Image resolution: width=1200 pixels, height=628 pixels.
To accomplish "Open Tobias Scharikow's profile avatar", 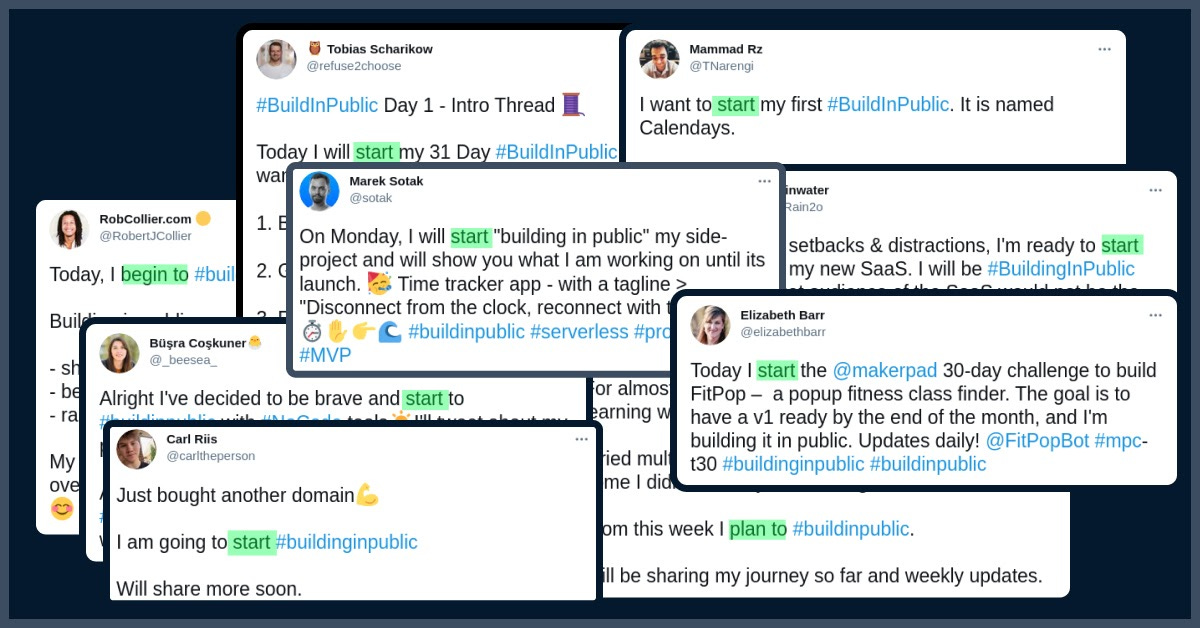I will click(276, 59).
